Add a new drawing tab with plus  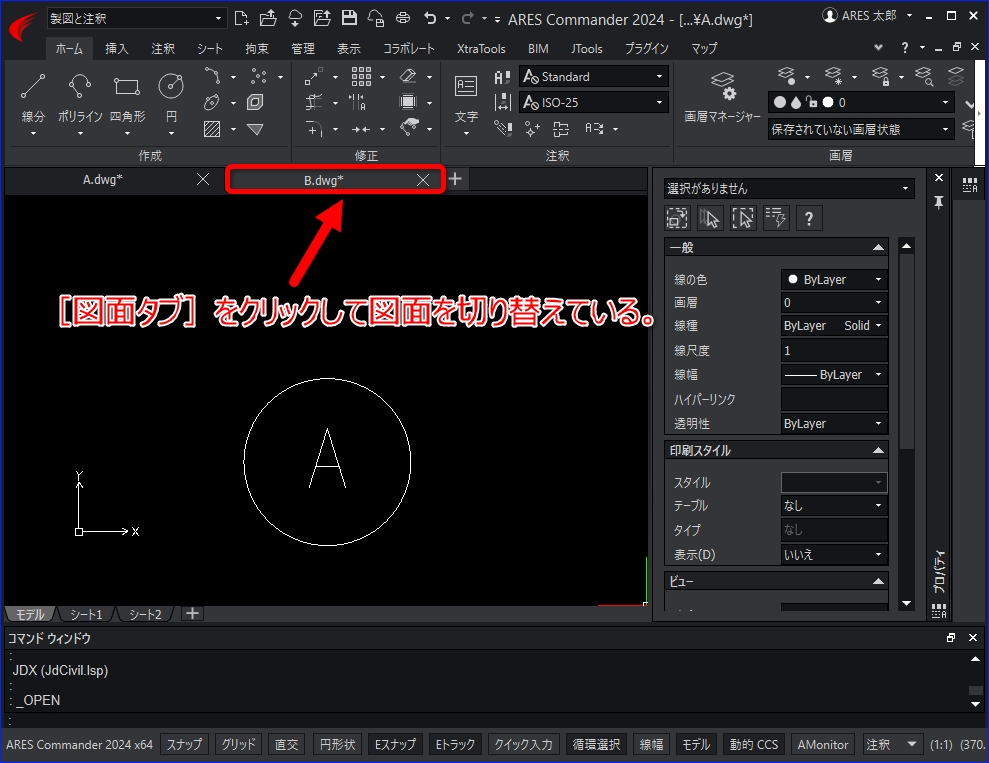pos(455,180)
